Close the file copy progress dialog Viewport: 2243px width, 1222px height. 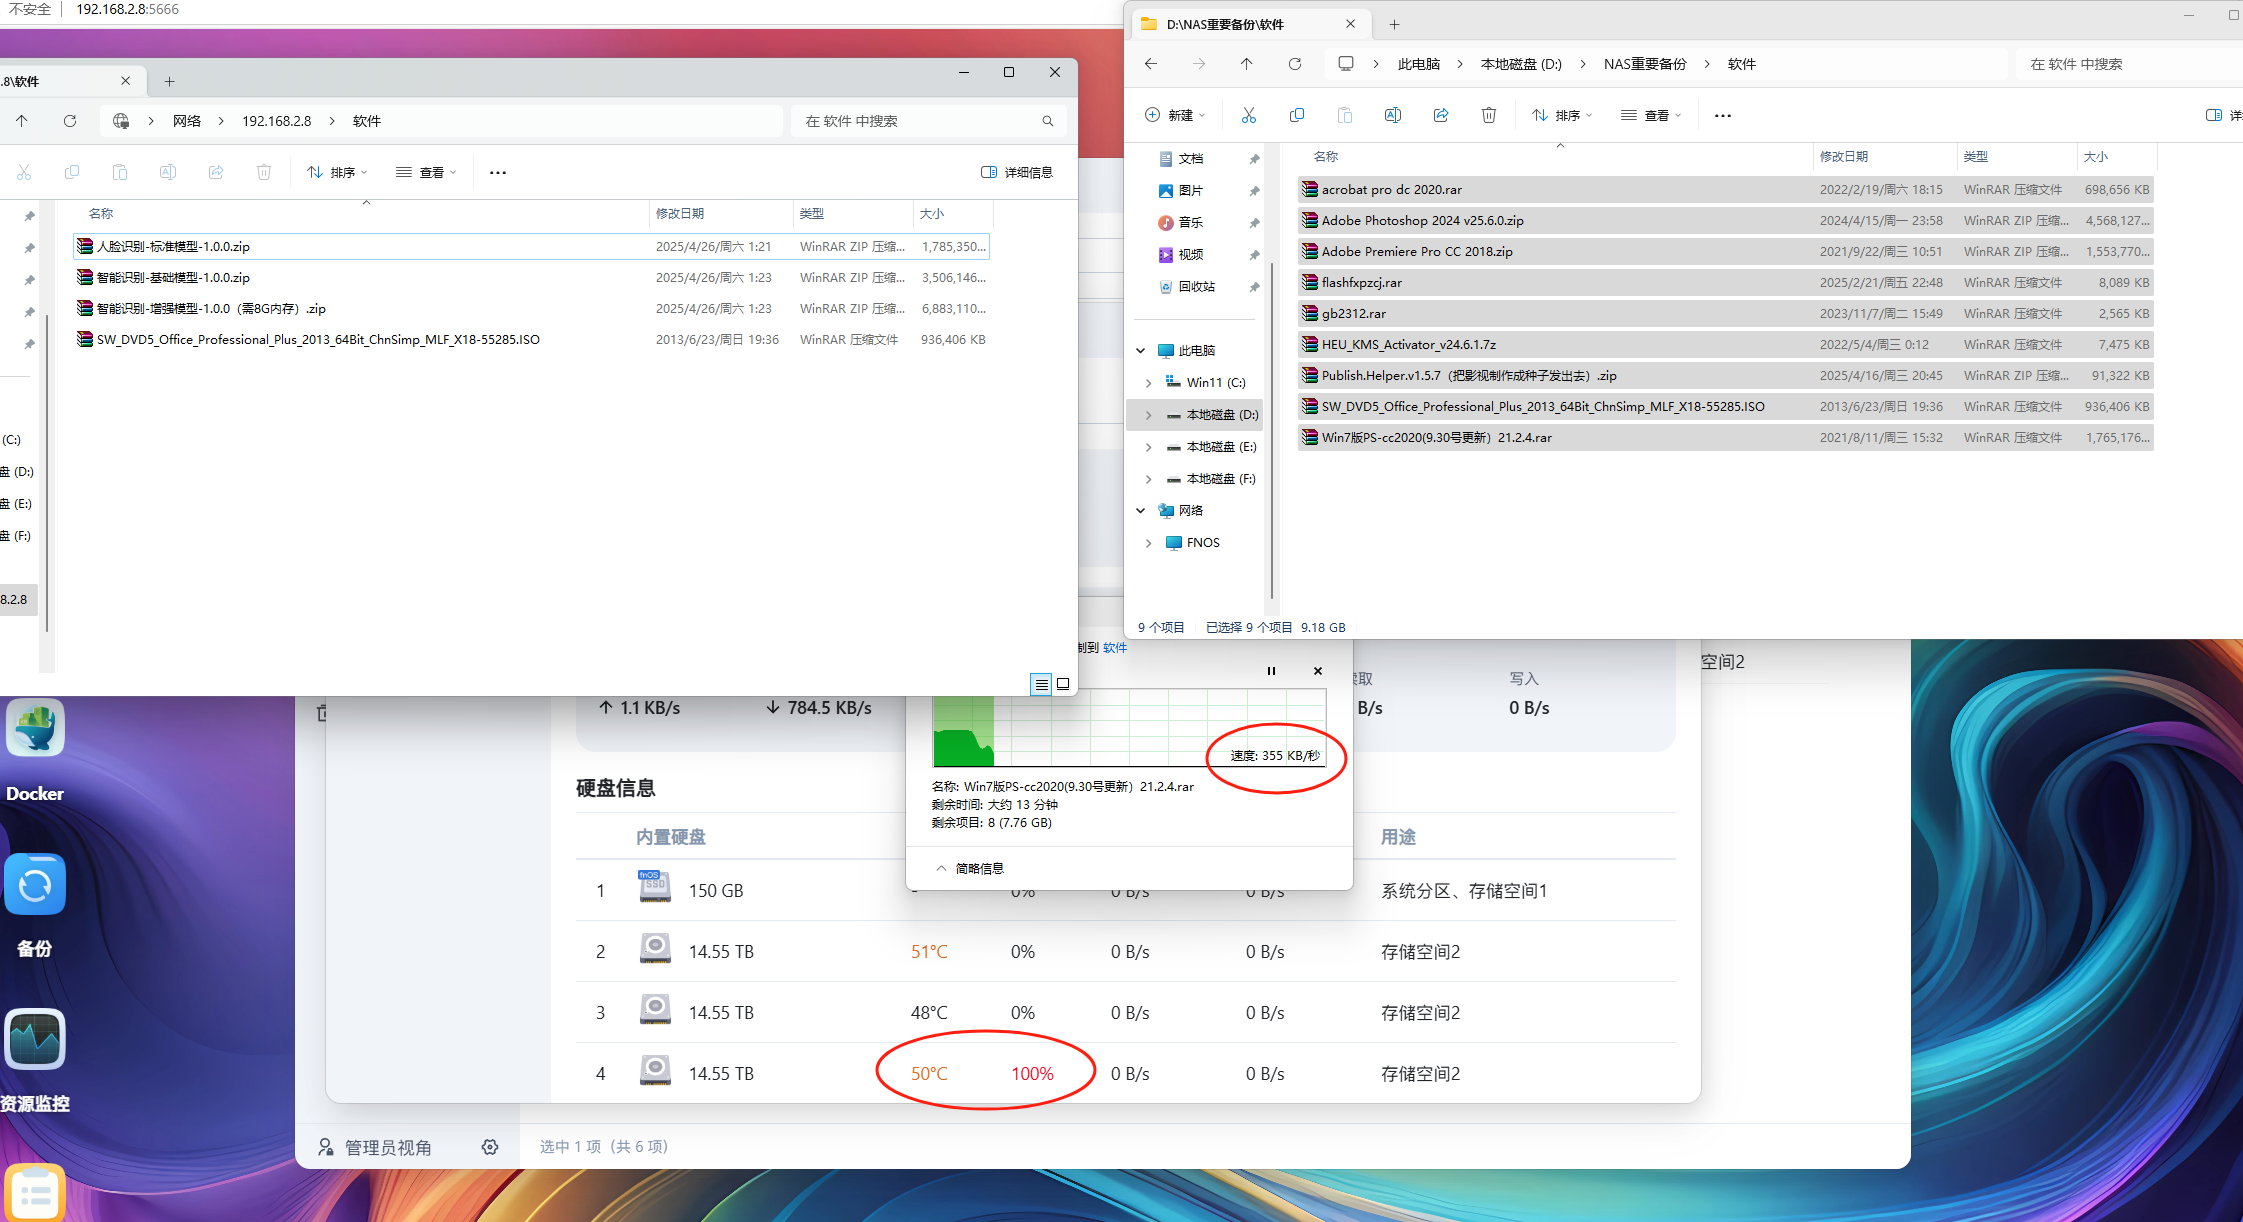point(1318,671)
